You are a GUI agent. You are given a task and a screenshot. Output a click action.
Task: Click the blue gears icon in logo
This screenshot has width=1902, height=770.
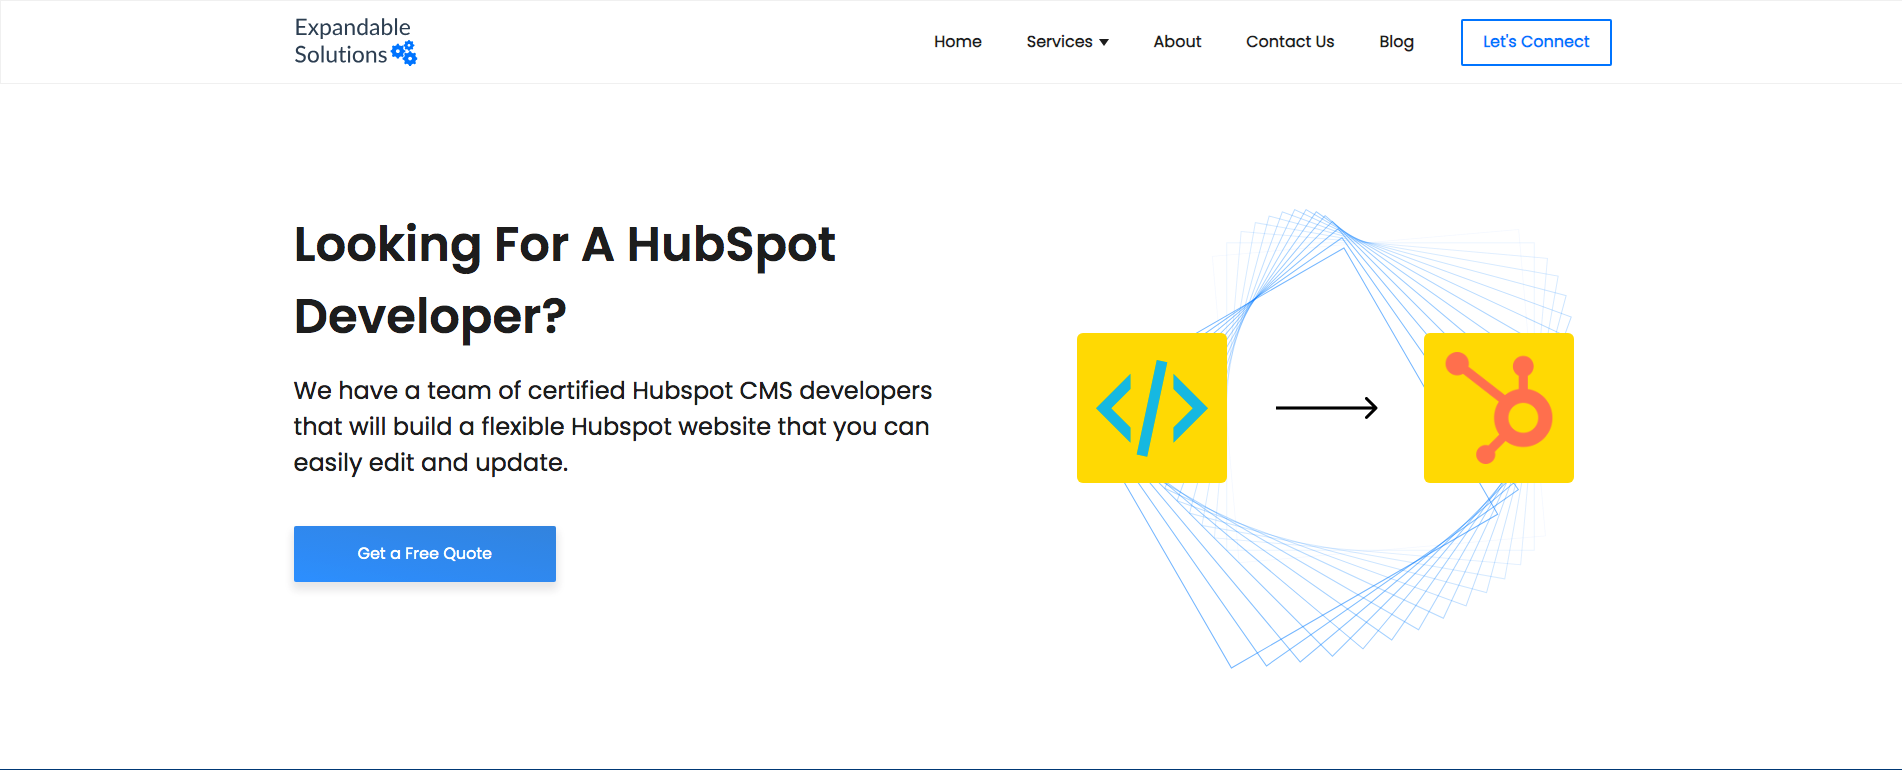pos(404,53)
